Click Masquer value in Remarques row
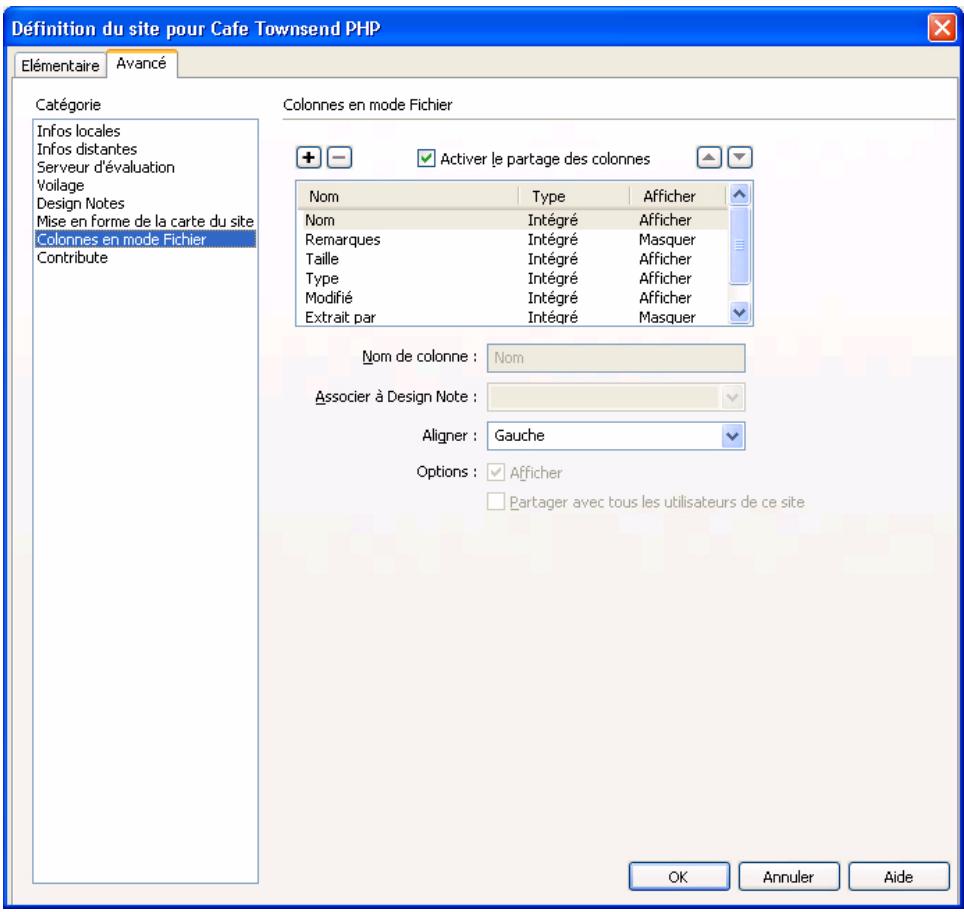 click(x=667, y=240)
